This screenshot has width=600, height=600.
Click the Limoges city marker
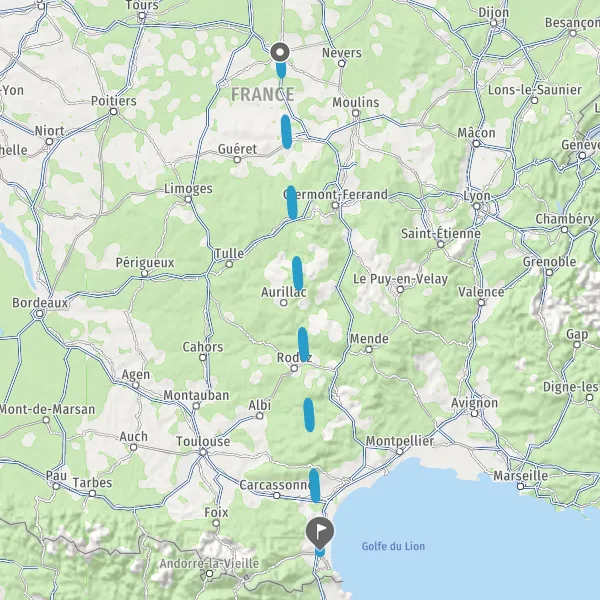point(188,199)
